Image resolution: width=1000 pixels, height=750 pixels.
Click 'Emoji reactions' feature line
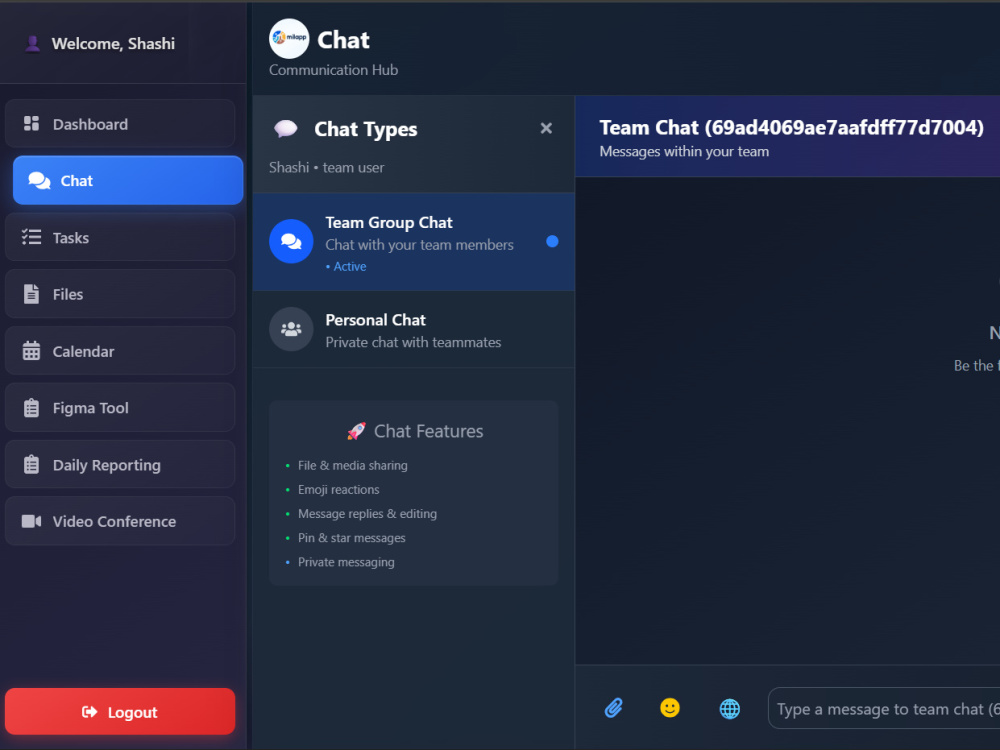pos(339,490)
